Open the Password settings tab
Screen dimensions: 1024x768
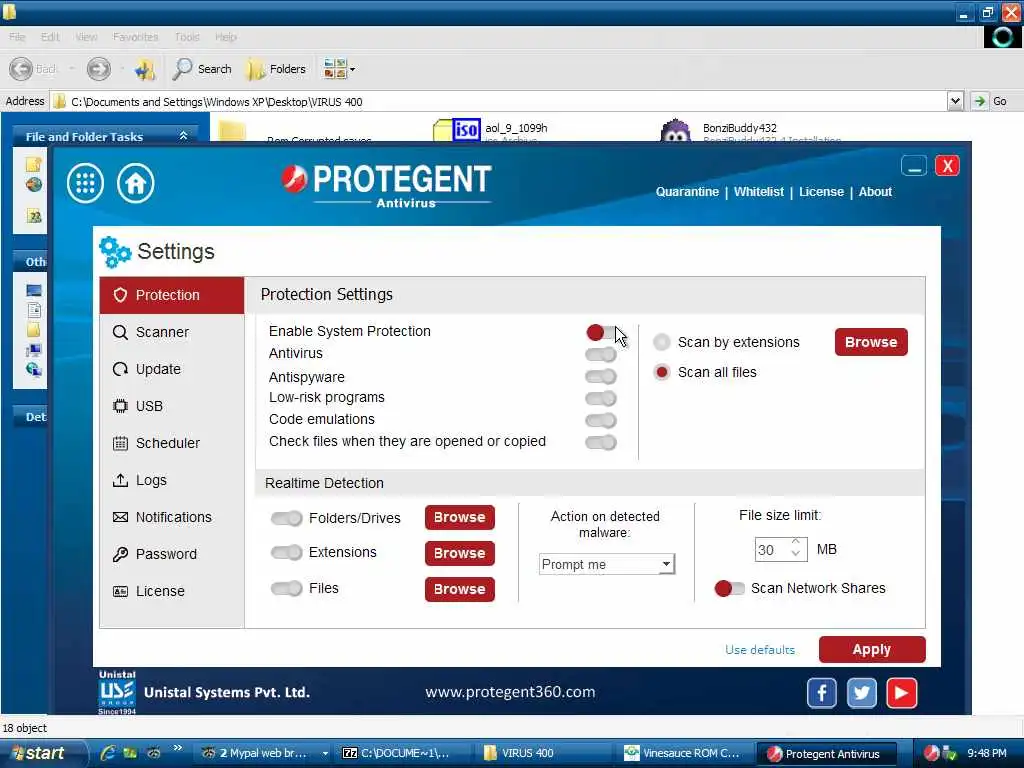[172, 554]
